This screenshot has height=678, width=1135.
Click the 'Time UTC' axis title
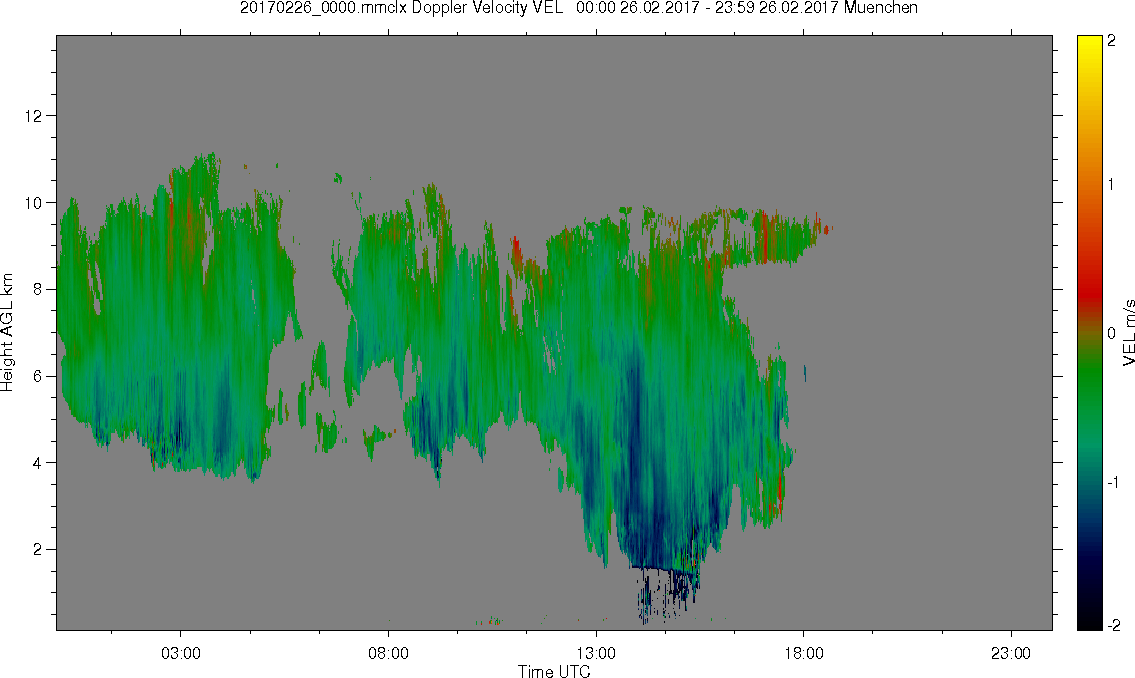554,671
